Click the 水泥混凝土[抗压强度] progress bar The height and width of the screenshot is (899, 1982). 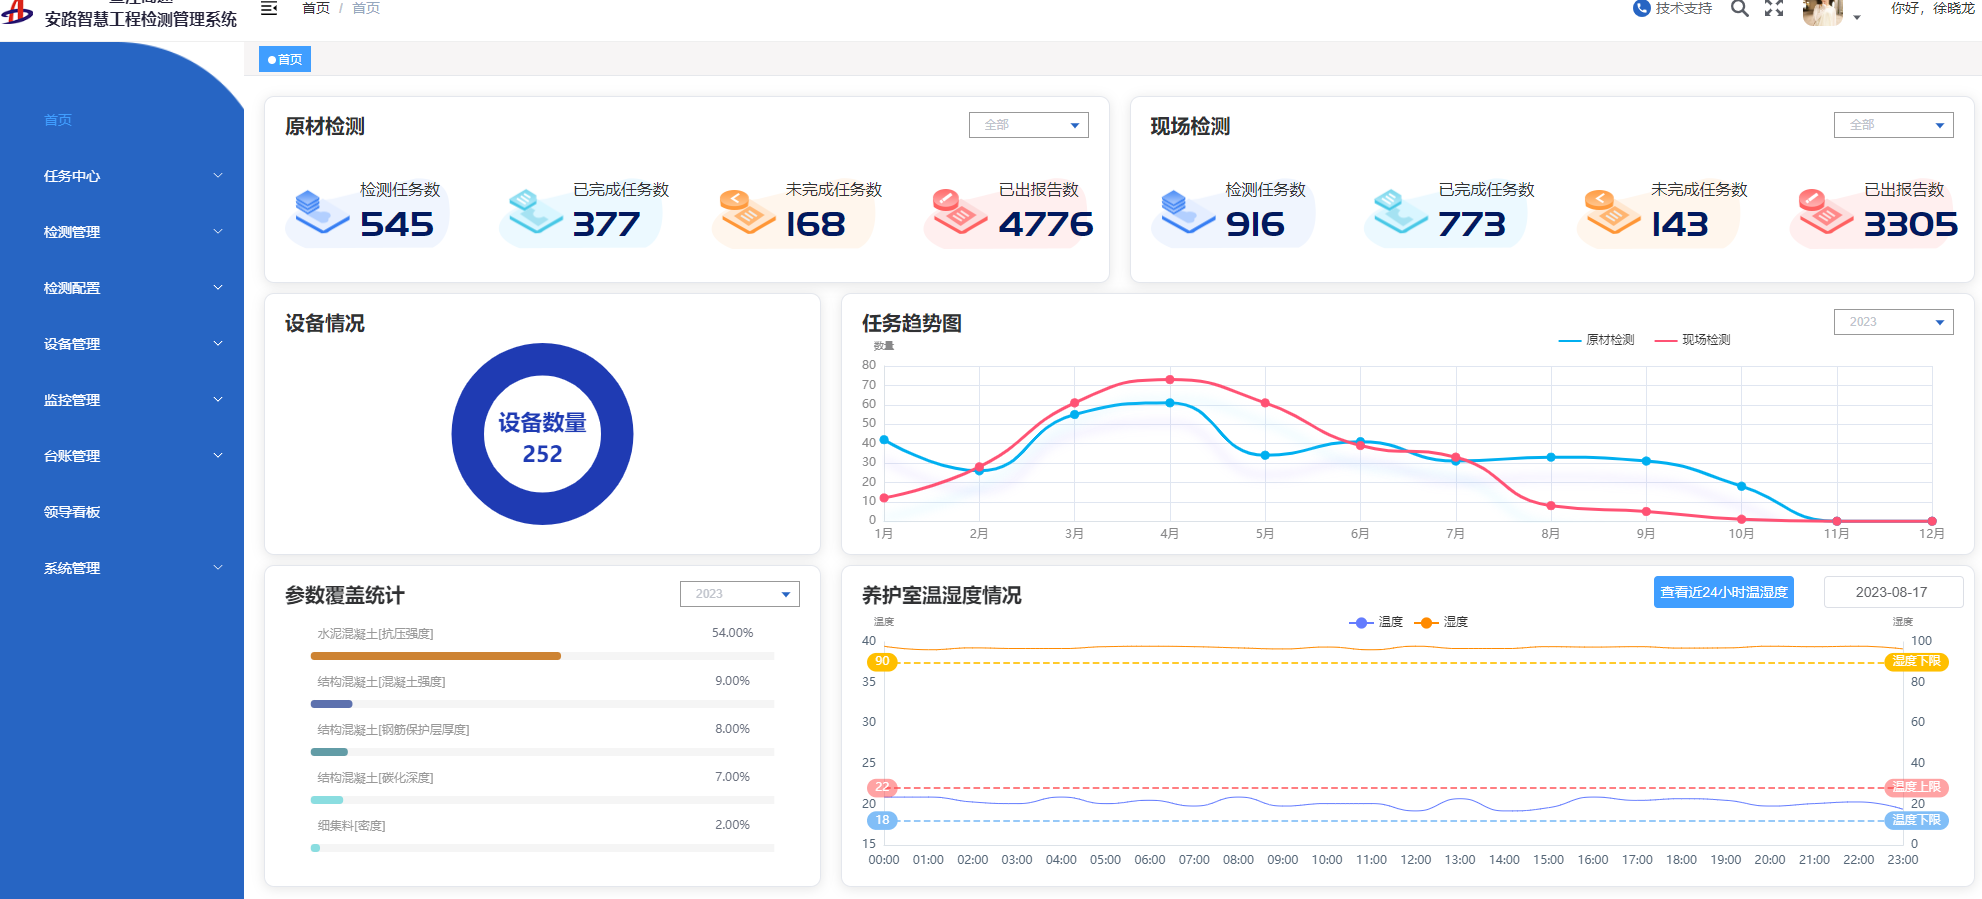[542, 656]
